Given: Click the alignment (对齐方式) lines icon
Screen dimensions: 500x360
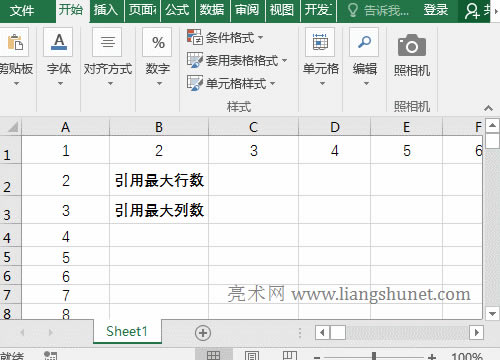Looking at the screenshot, I should (x=107, y=42).
